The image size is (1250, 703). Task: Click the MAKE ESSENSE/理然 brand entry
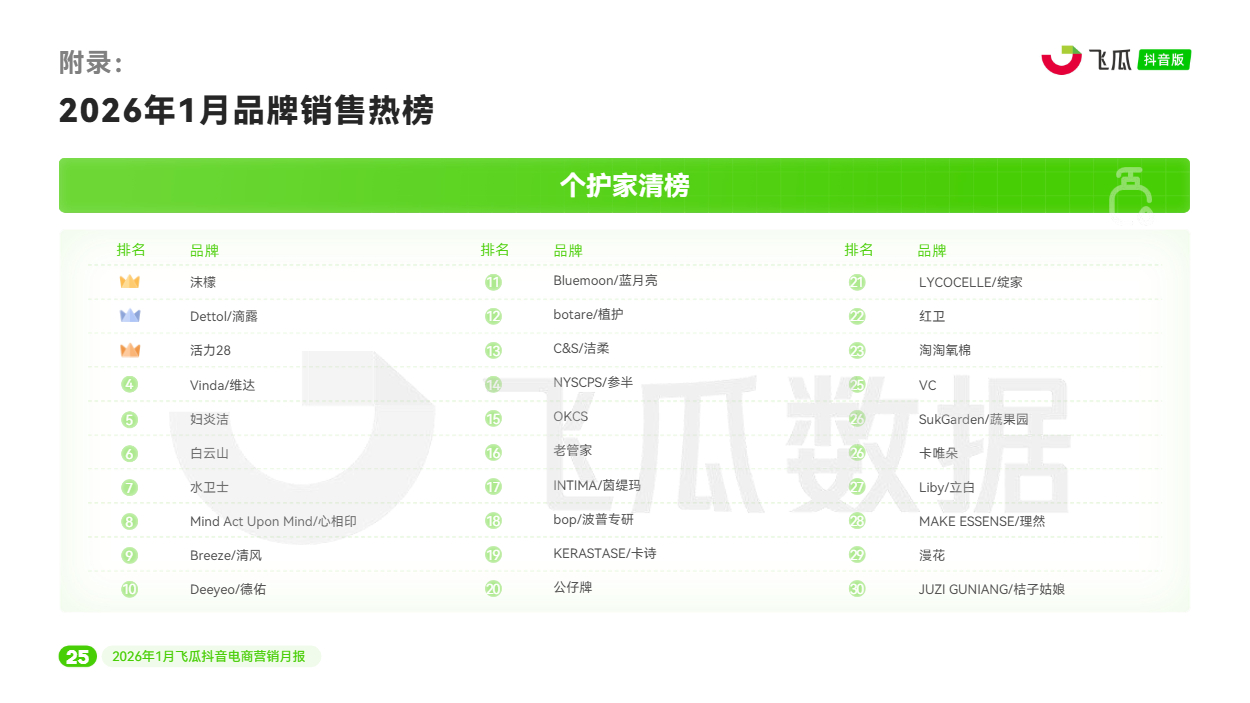[x=981, y=521]
